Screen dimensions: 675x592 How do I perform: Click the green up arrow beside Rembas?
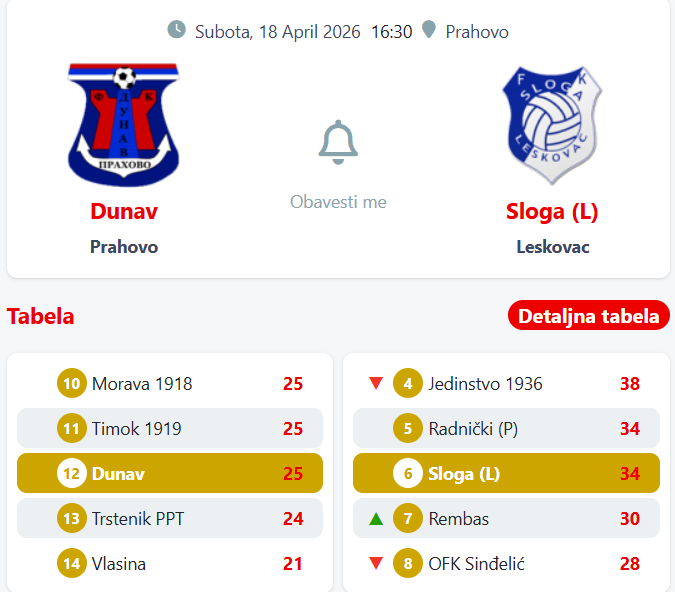point(376,519)
